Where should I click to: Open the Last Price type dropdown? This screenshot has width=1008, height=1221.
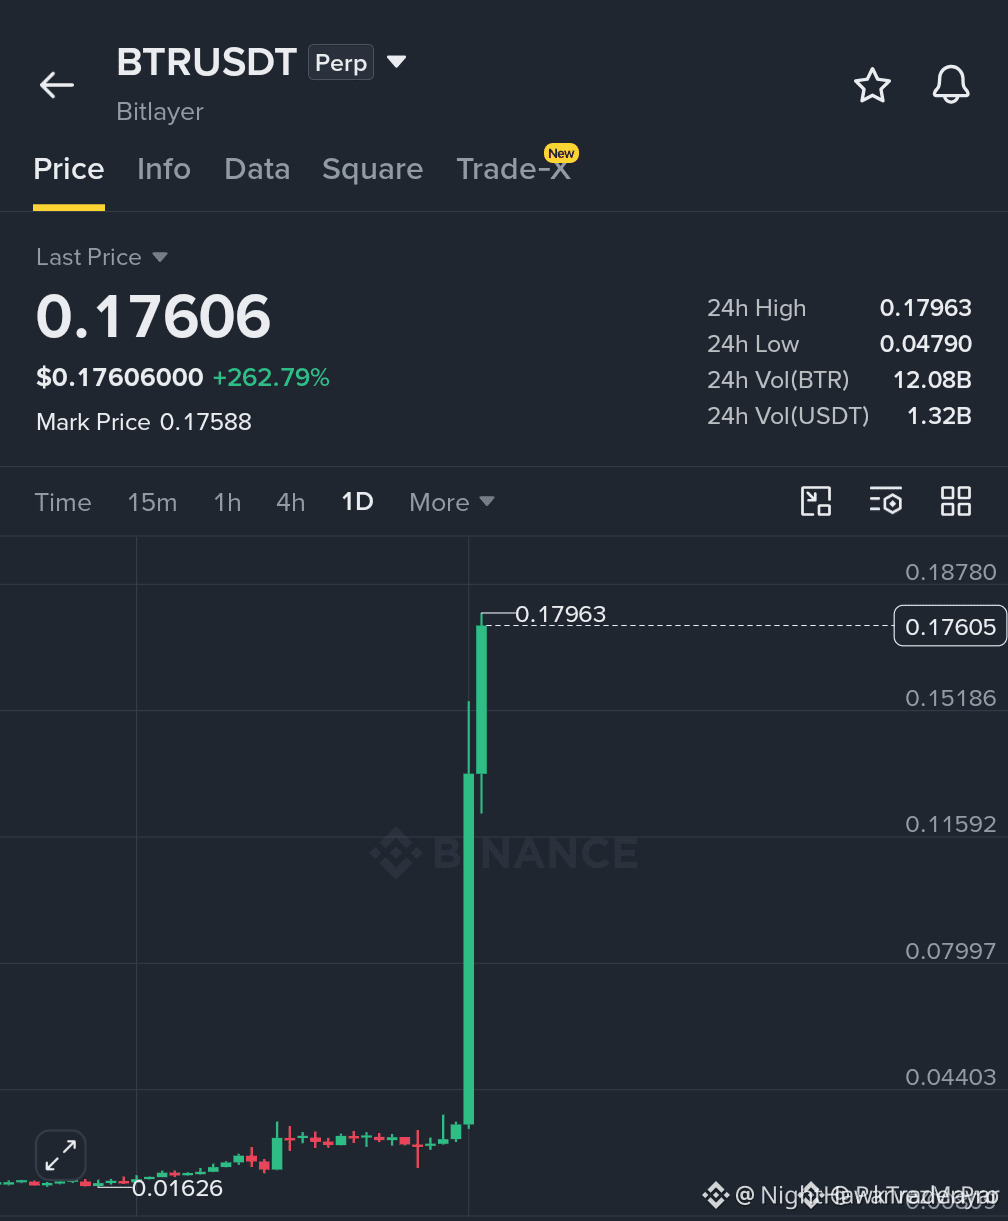coord(159,257)
